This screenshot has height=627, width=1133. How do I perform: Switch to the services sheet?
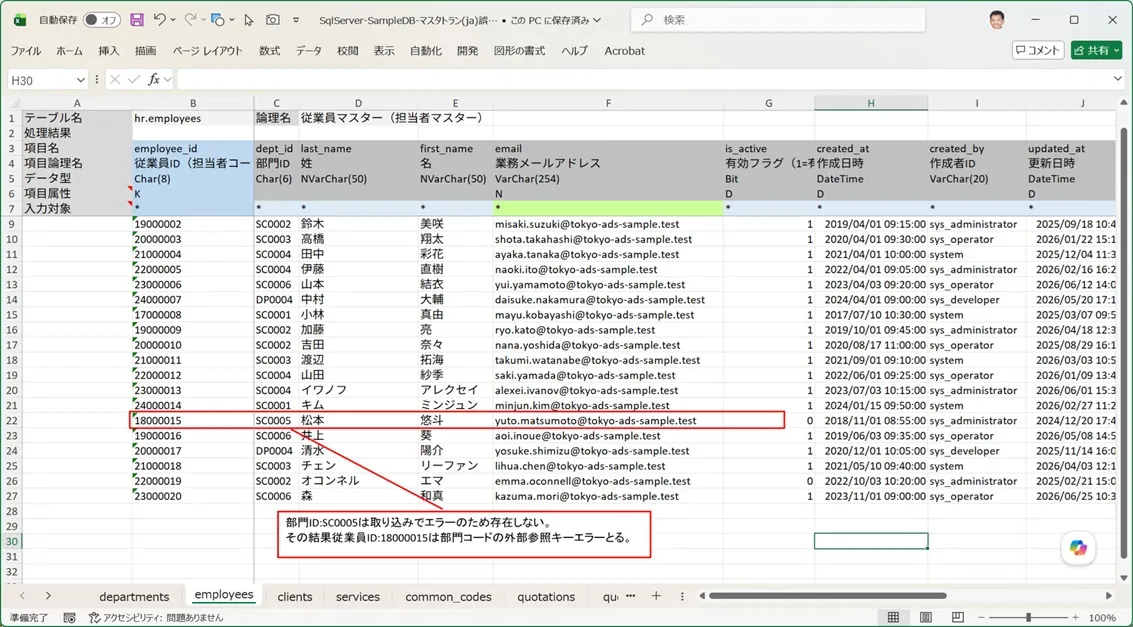[x=358, y=597]
